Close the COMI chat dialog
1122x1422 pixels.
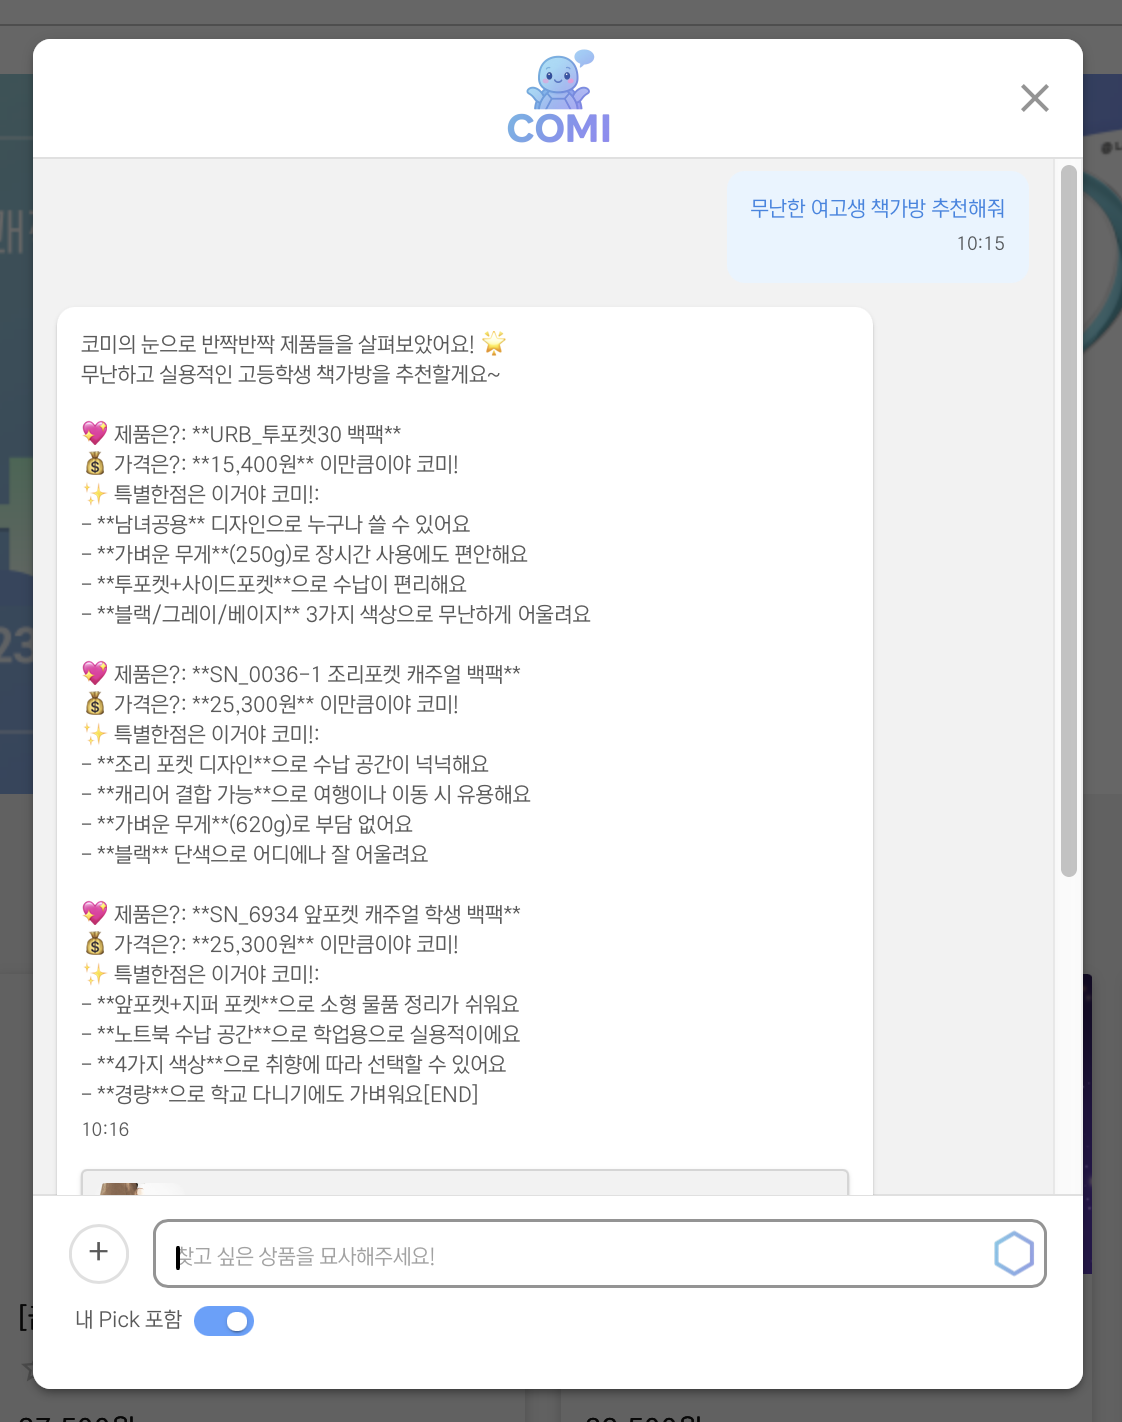[x=1034, y=98]
